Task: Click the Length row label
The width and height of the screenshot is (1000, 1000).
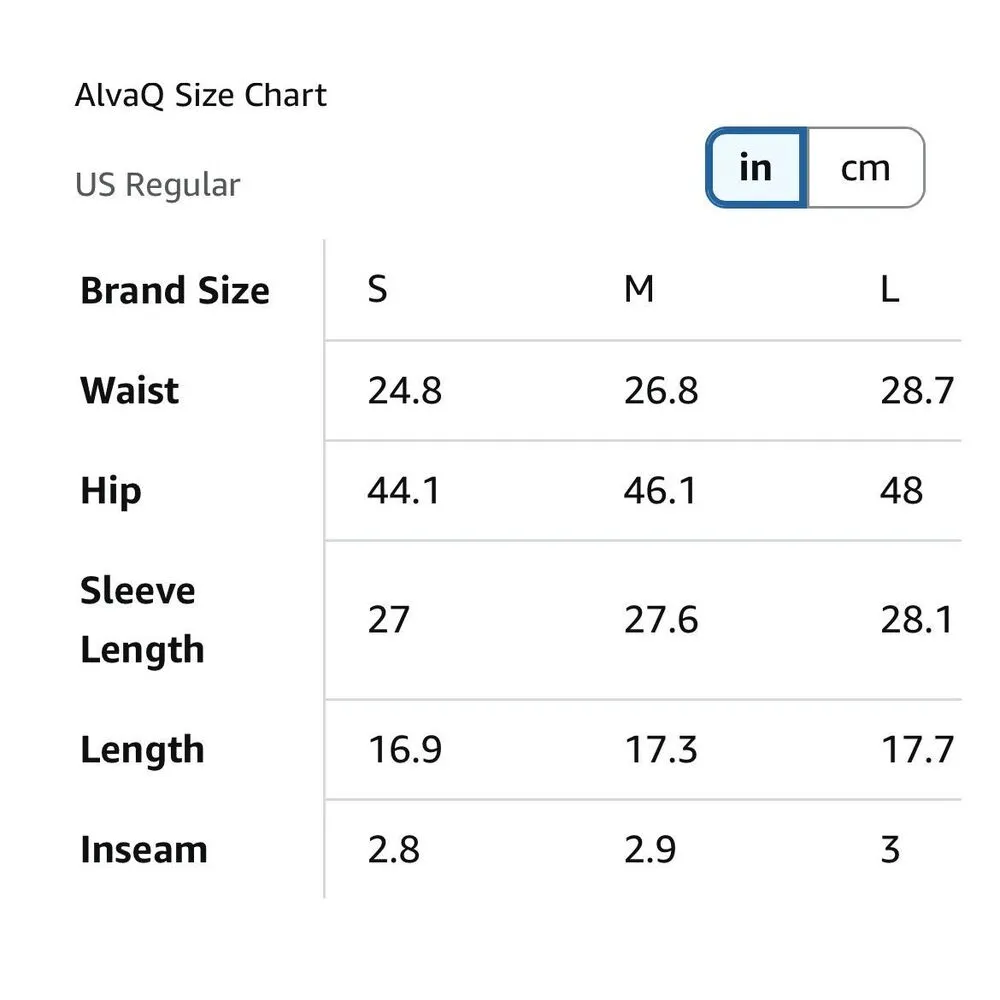Action: click(142, 750)
